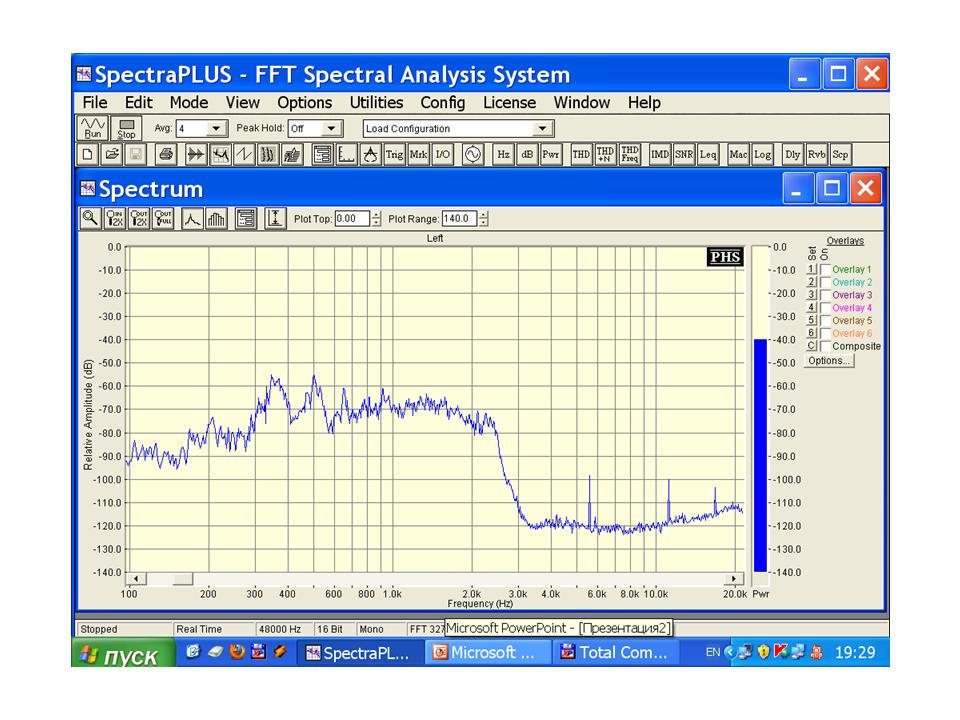Click the THD Freq toolbar button
This screenshot has height=720, width=960.
tap(629, 154)
